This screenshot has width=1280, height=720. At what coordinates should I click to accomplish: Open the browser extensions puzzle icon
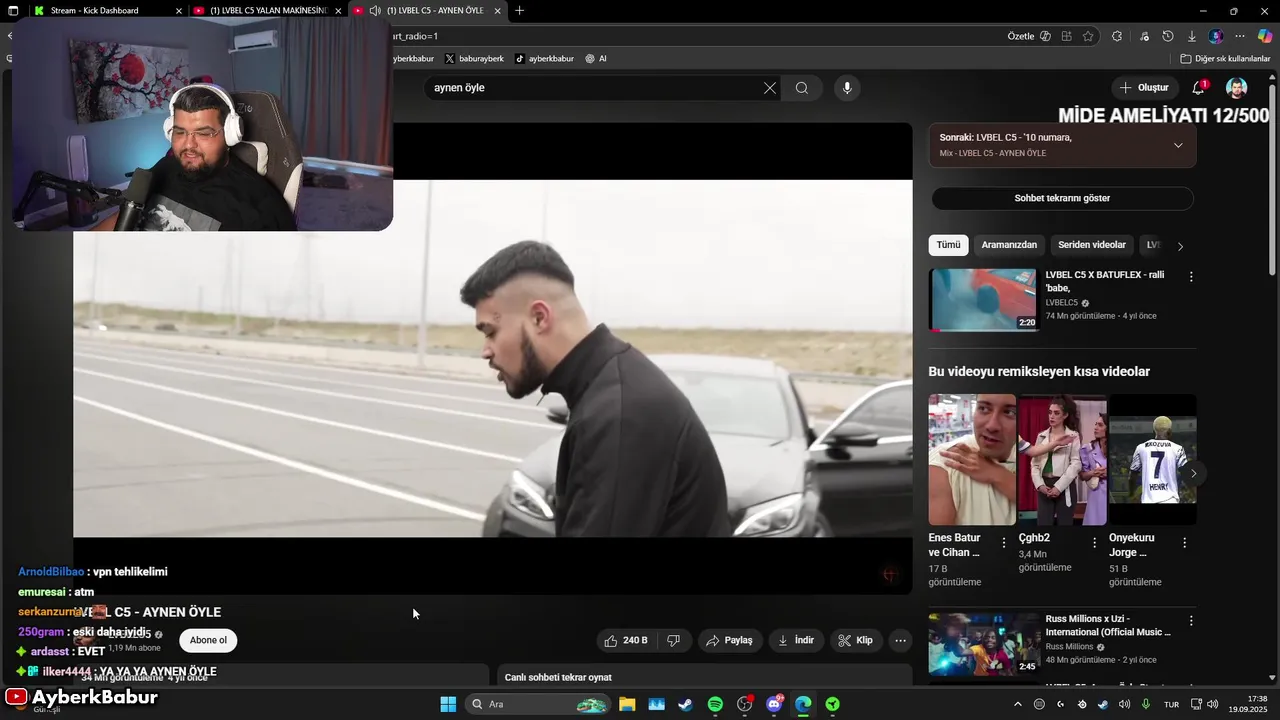(x=1117, y=36)
